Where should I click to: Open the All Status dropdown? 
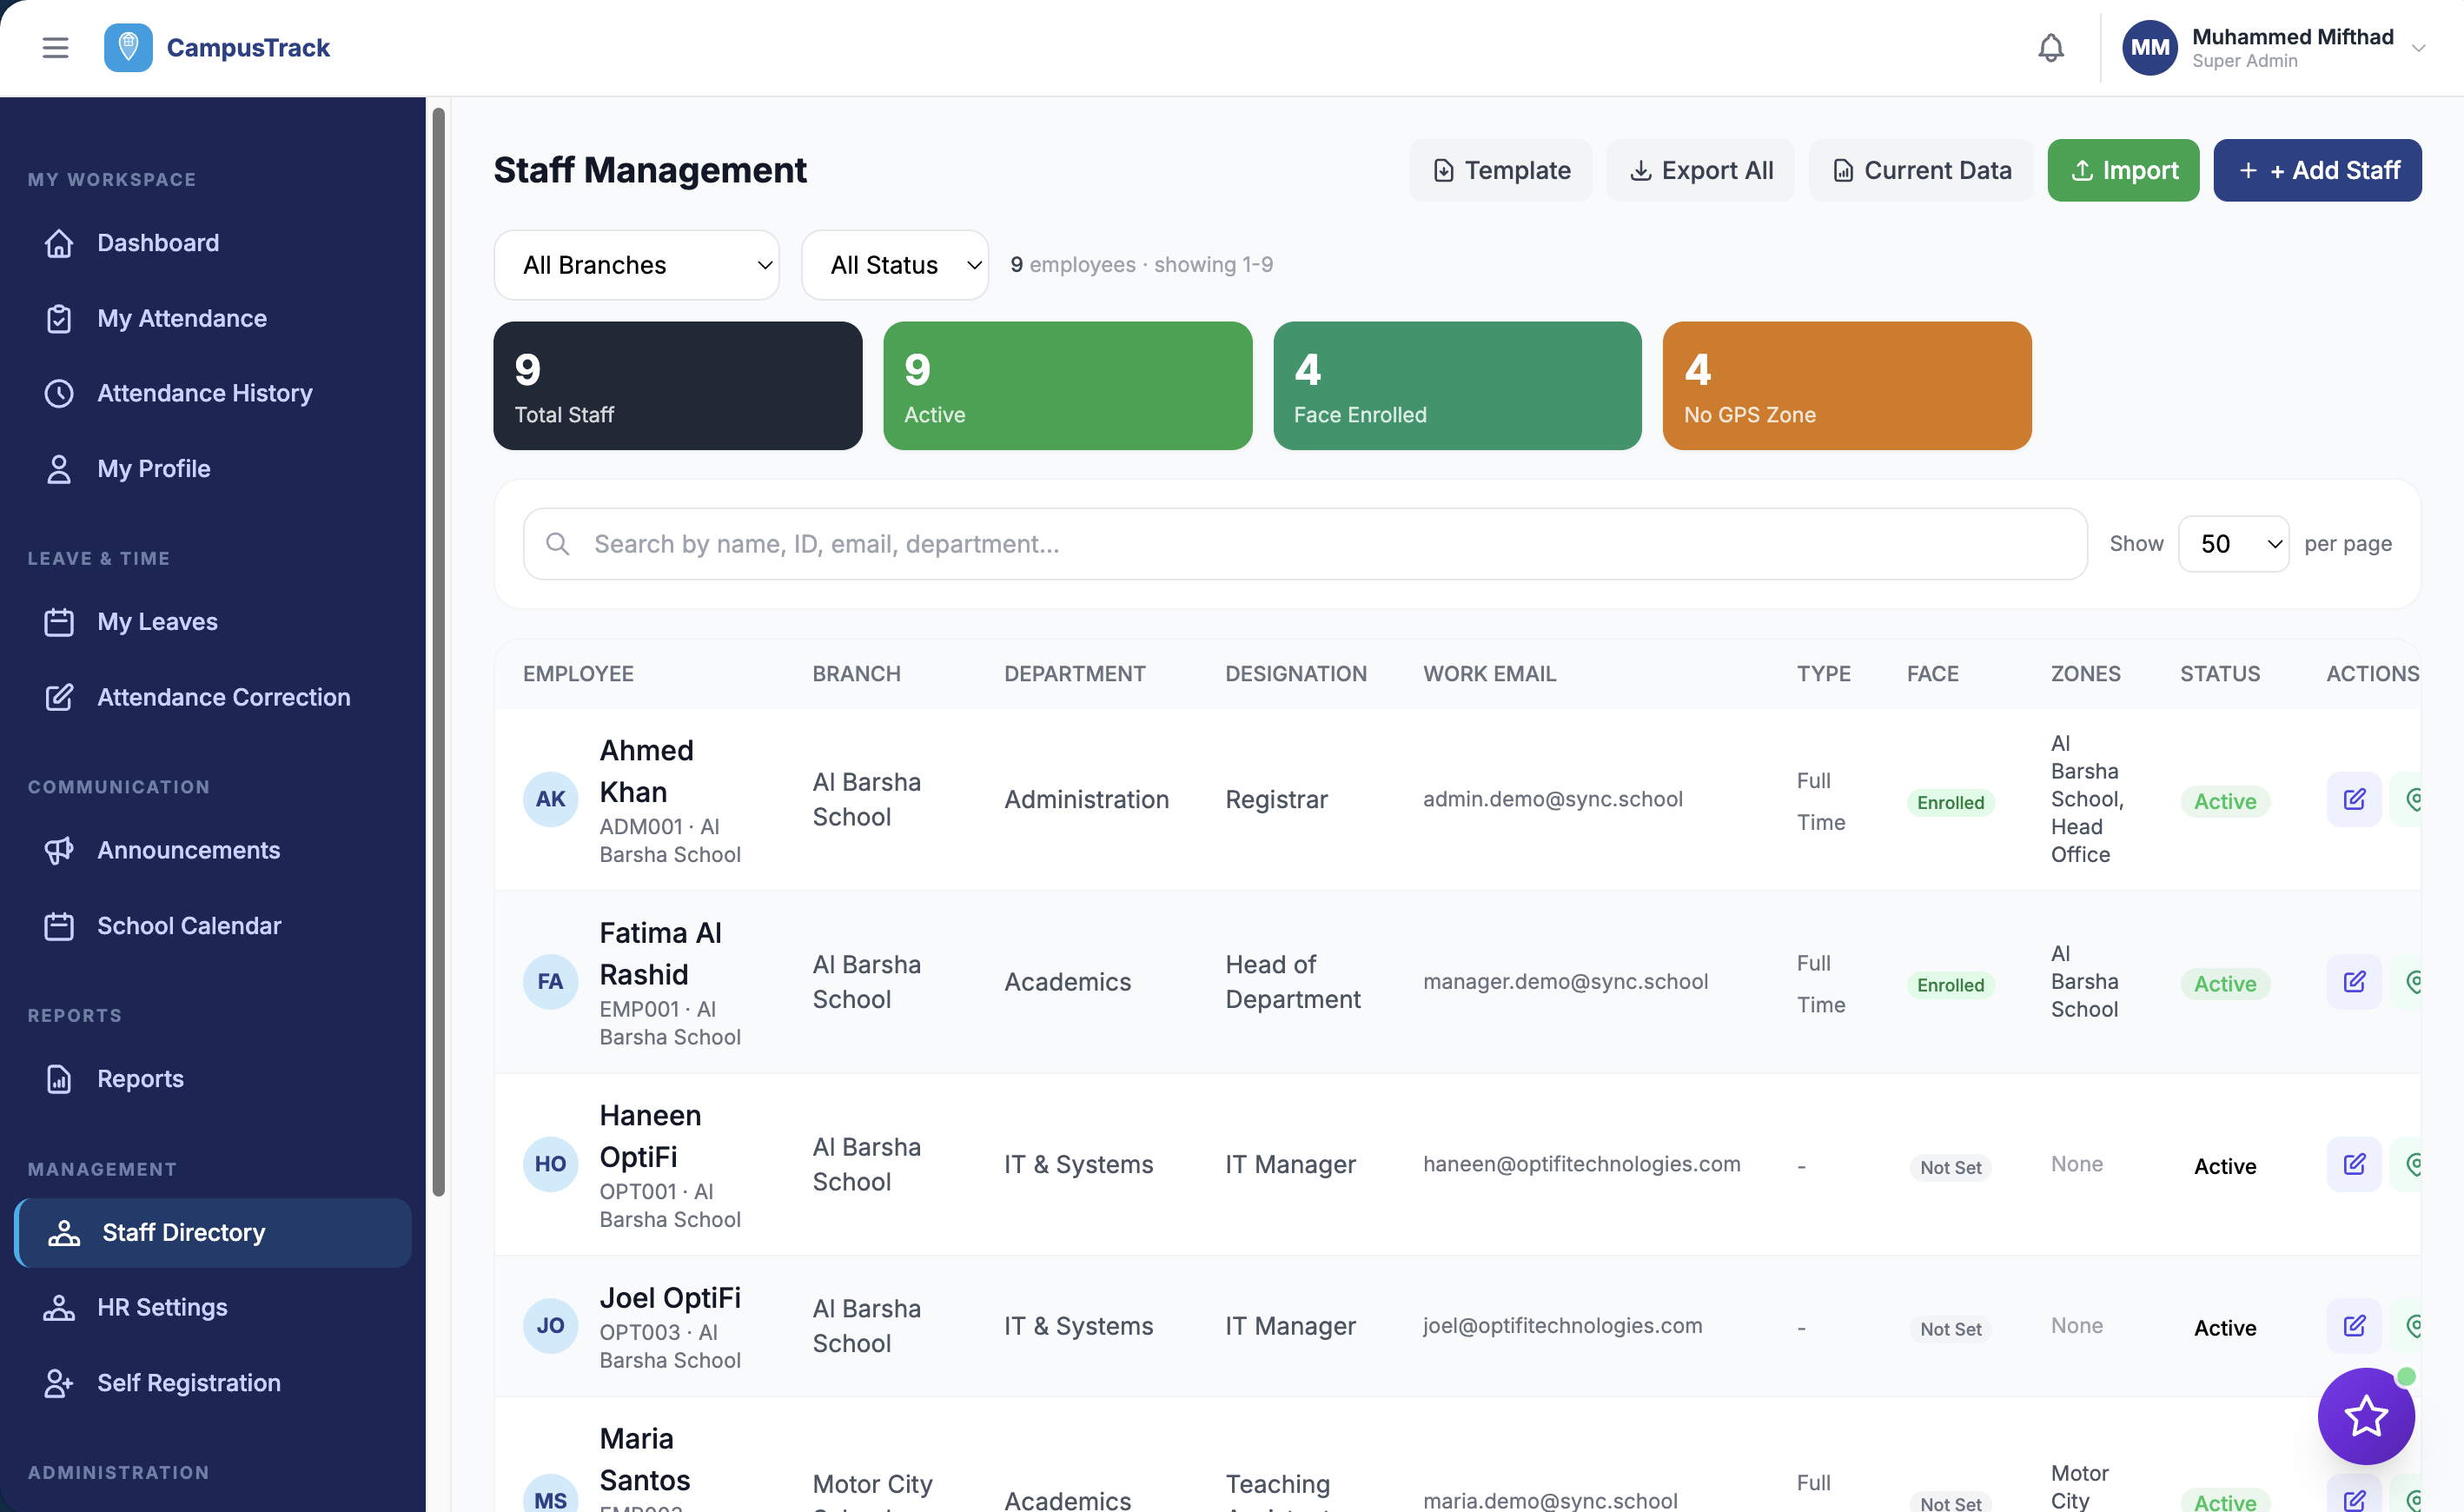[895, 264]
